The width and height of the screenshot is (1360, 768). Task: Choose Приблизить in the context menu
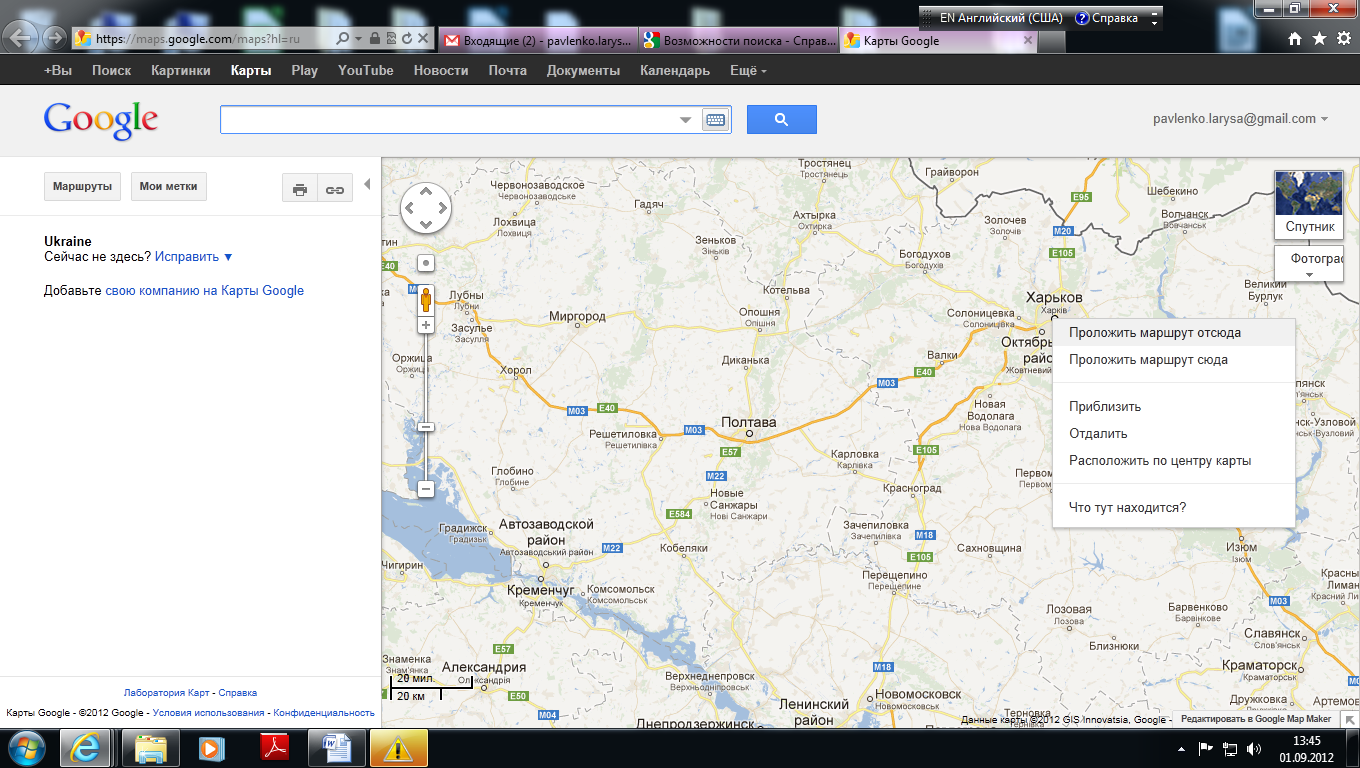pyautogui.click(x=1174, y=407)
